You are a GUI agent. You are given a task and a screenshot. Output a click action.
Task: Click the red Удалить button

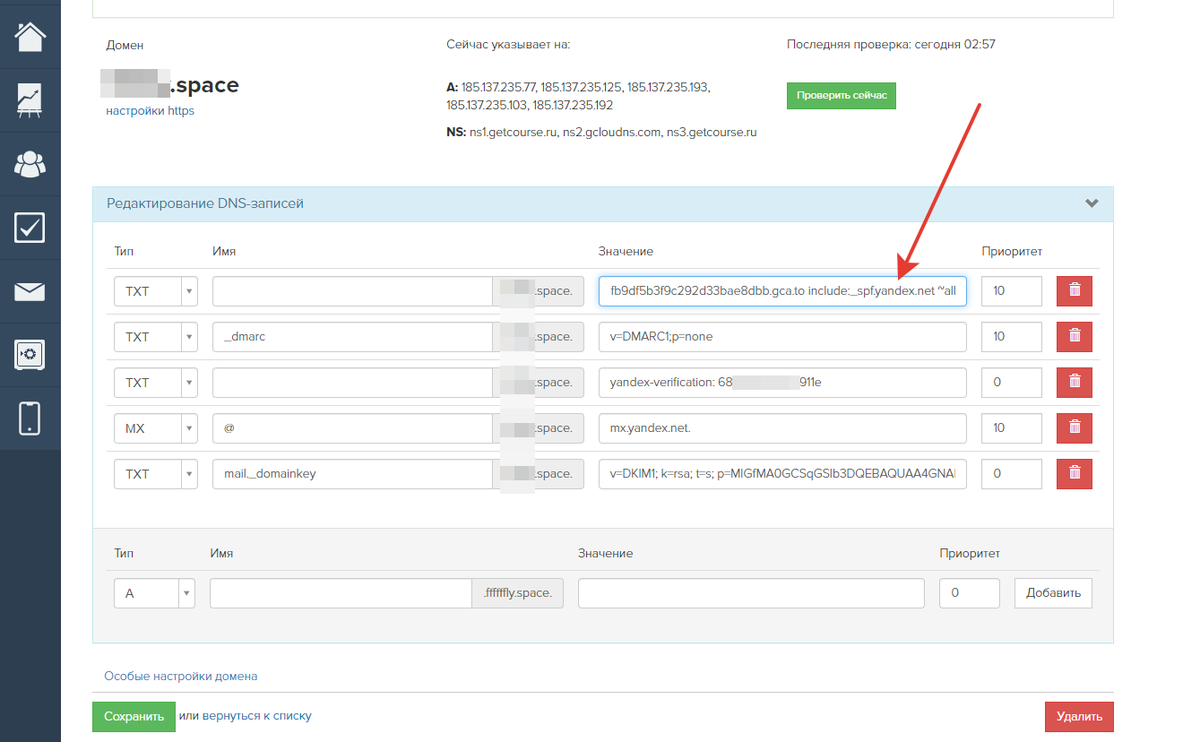point(1079,716)
